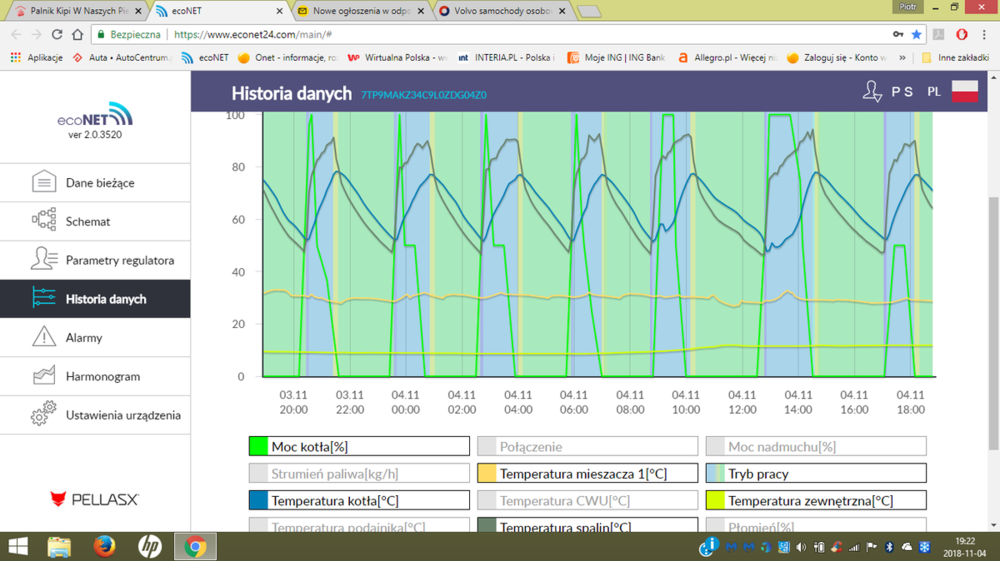Click the Temperatura kotła blue color swatch

[x=258, y=501]
